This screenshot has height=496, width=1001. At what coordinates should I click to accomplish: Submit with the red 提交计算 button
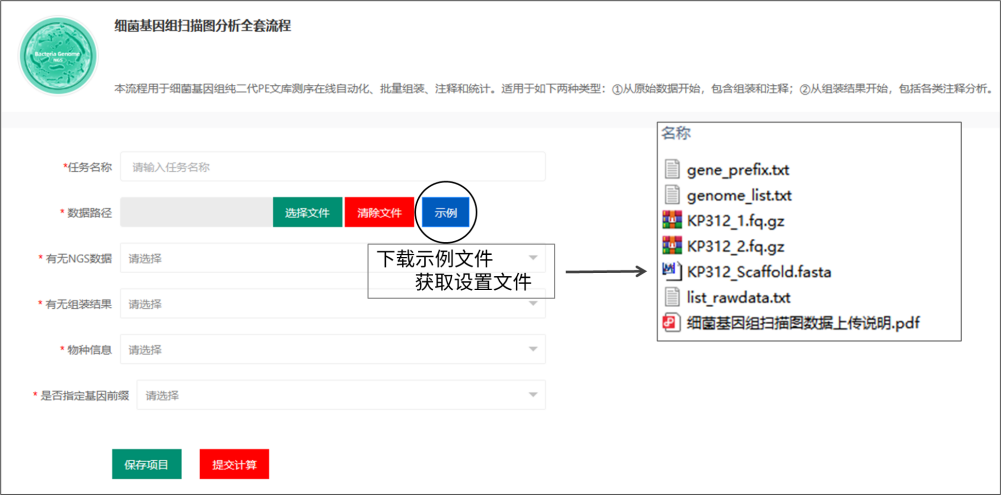pyautogui.click(x=234, y=465)
